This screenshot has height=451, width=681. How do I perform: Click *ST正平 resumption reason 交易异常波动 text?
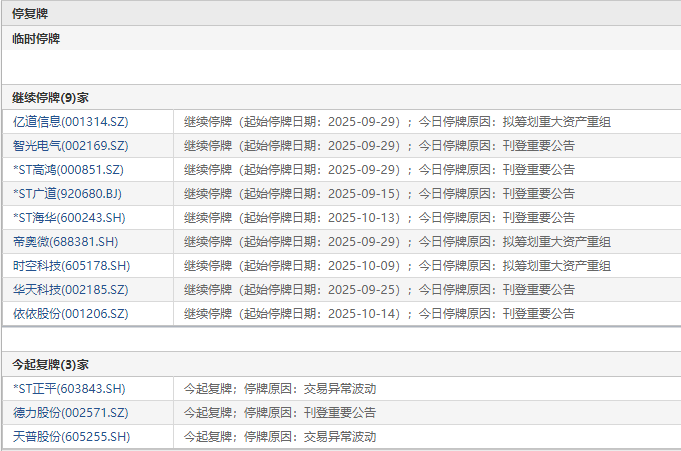pyautogui.click(x=340, y=388)
